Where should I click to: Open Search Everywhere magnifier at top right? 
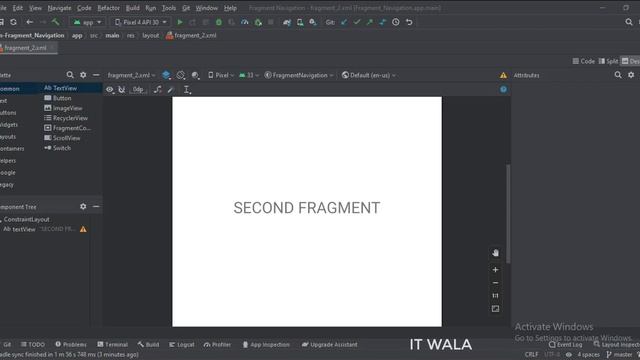point(629,22)
